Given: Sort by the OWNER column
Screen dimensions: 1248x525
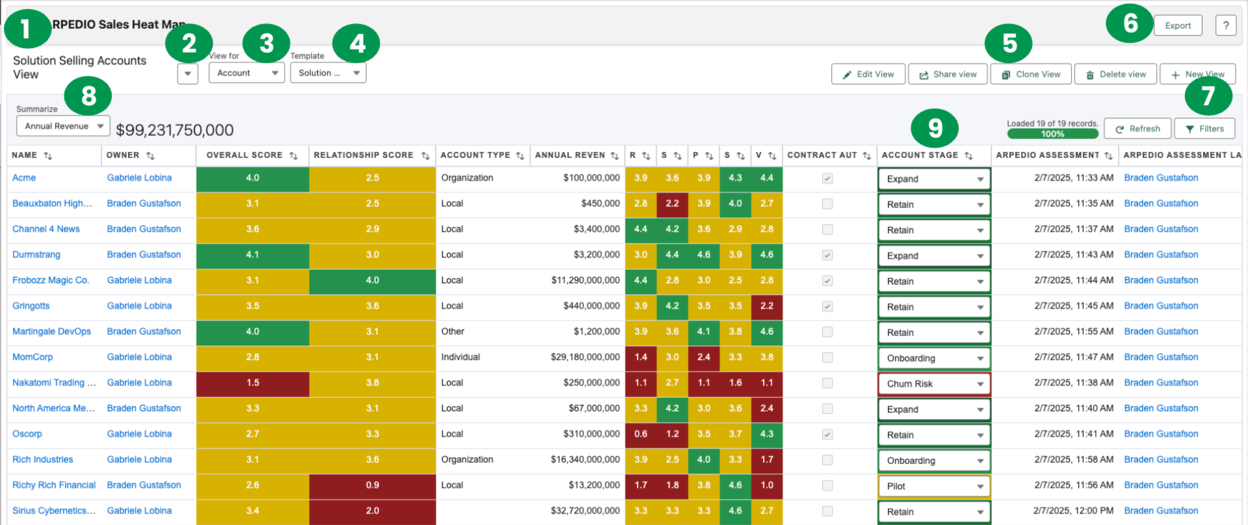Looking at the screenshot, I should [150, 156].
